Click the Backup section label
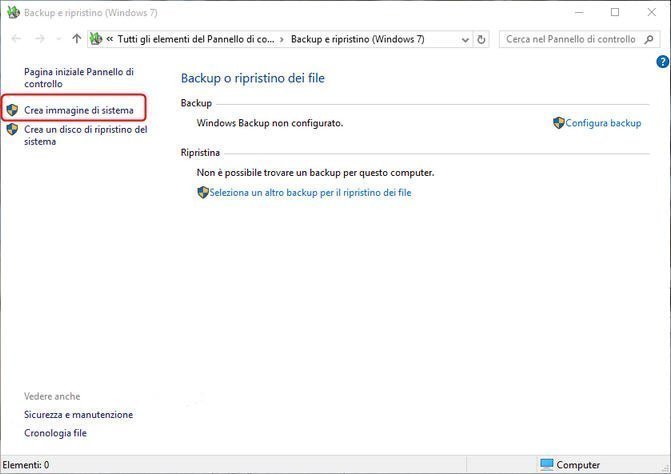671x474 pixels. [x=196, y=103]
